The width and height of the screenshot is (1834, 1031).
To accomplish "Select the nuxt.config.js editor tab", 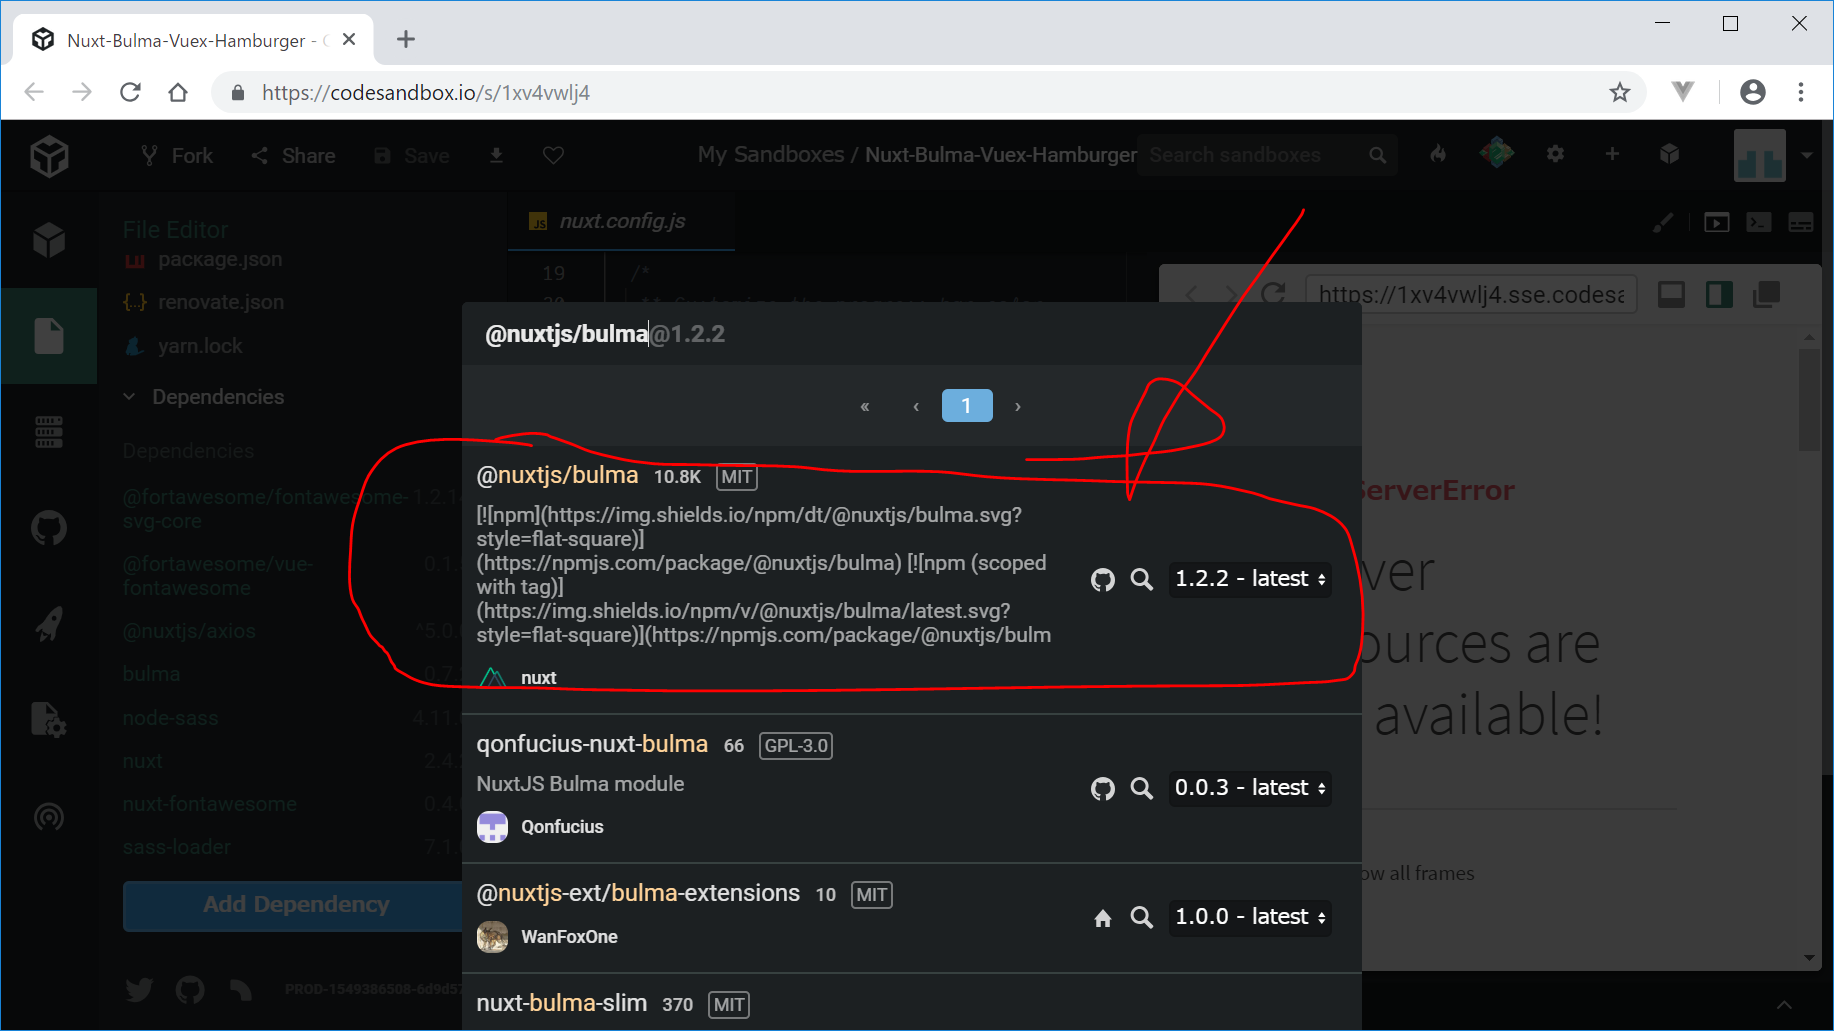I will click(620, 221).
